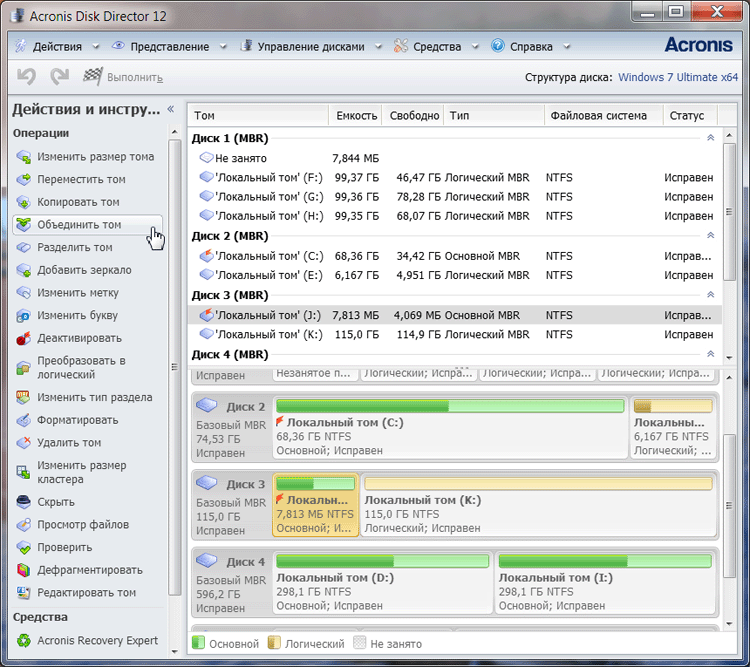Click the Format icon (Форматировать)
Screen dimensions: 750x667
pos(23,420)
